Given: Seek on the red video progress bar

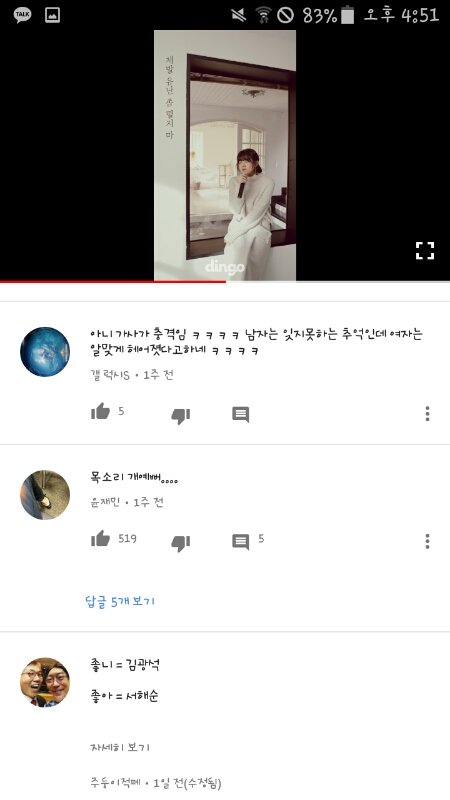Looking at the screenshot, I should tap(225, 281).
